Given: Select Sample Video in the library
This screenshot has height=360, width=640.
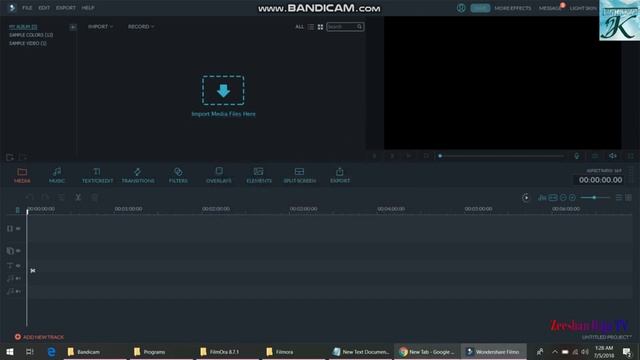Looking at the screenshot, I should click(x=28, y=43).
